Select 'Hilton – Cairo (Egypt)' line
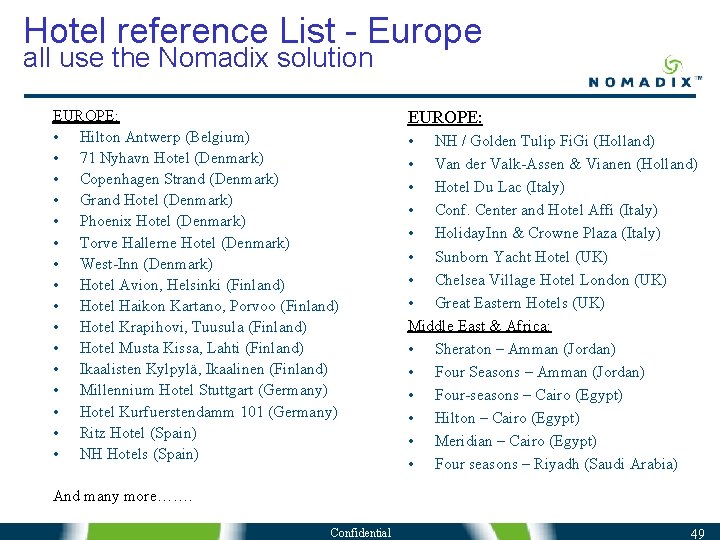The width and height of the screenshot is (720, 540). coord(507,418)
